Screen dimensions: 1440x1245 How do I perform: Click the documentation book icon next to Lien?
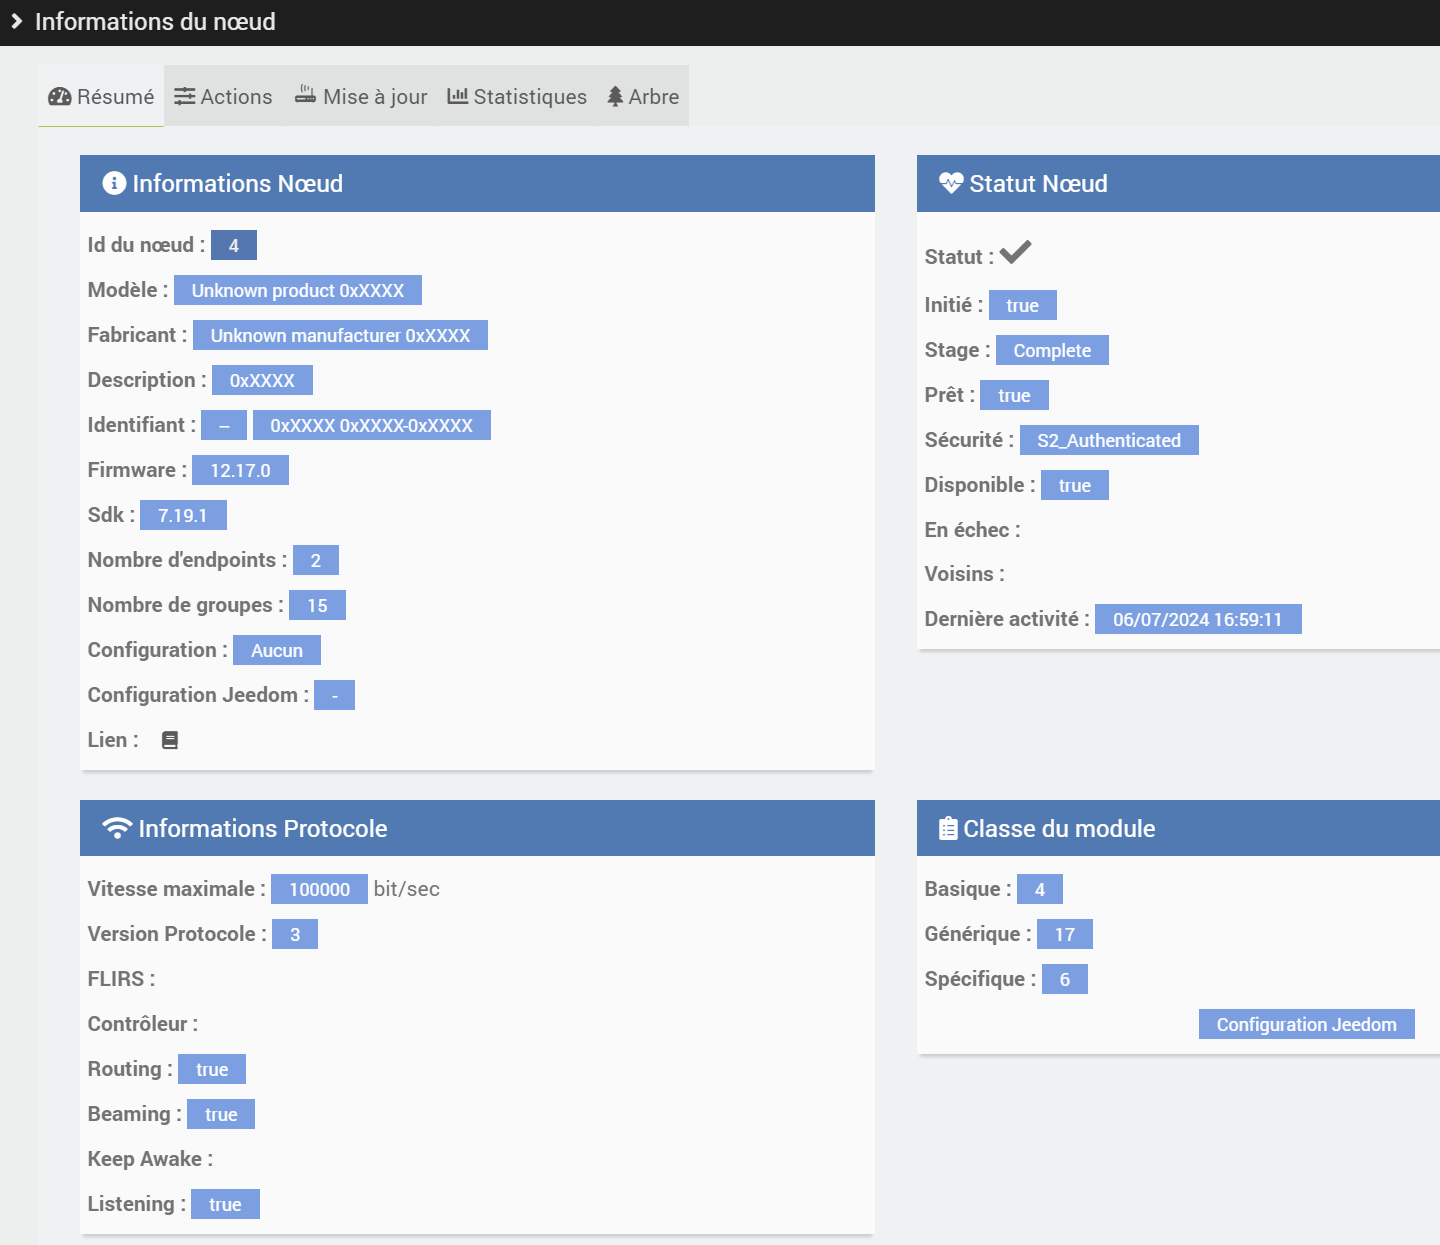click(x=170, y=740)
